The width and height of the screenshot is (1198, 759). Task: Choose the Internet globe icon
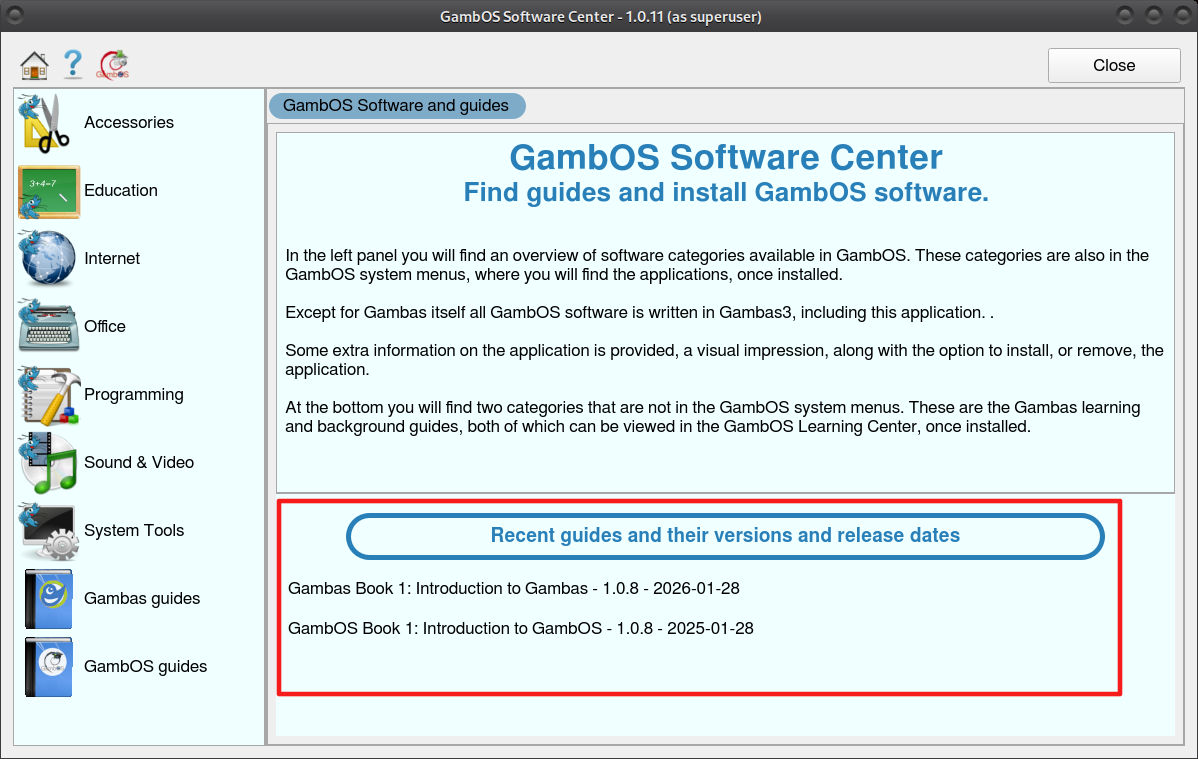[x=47, y=259]
